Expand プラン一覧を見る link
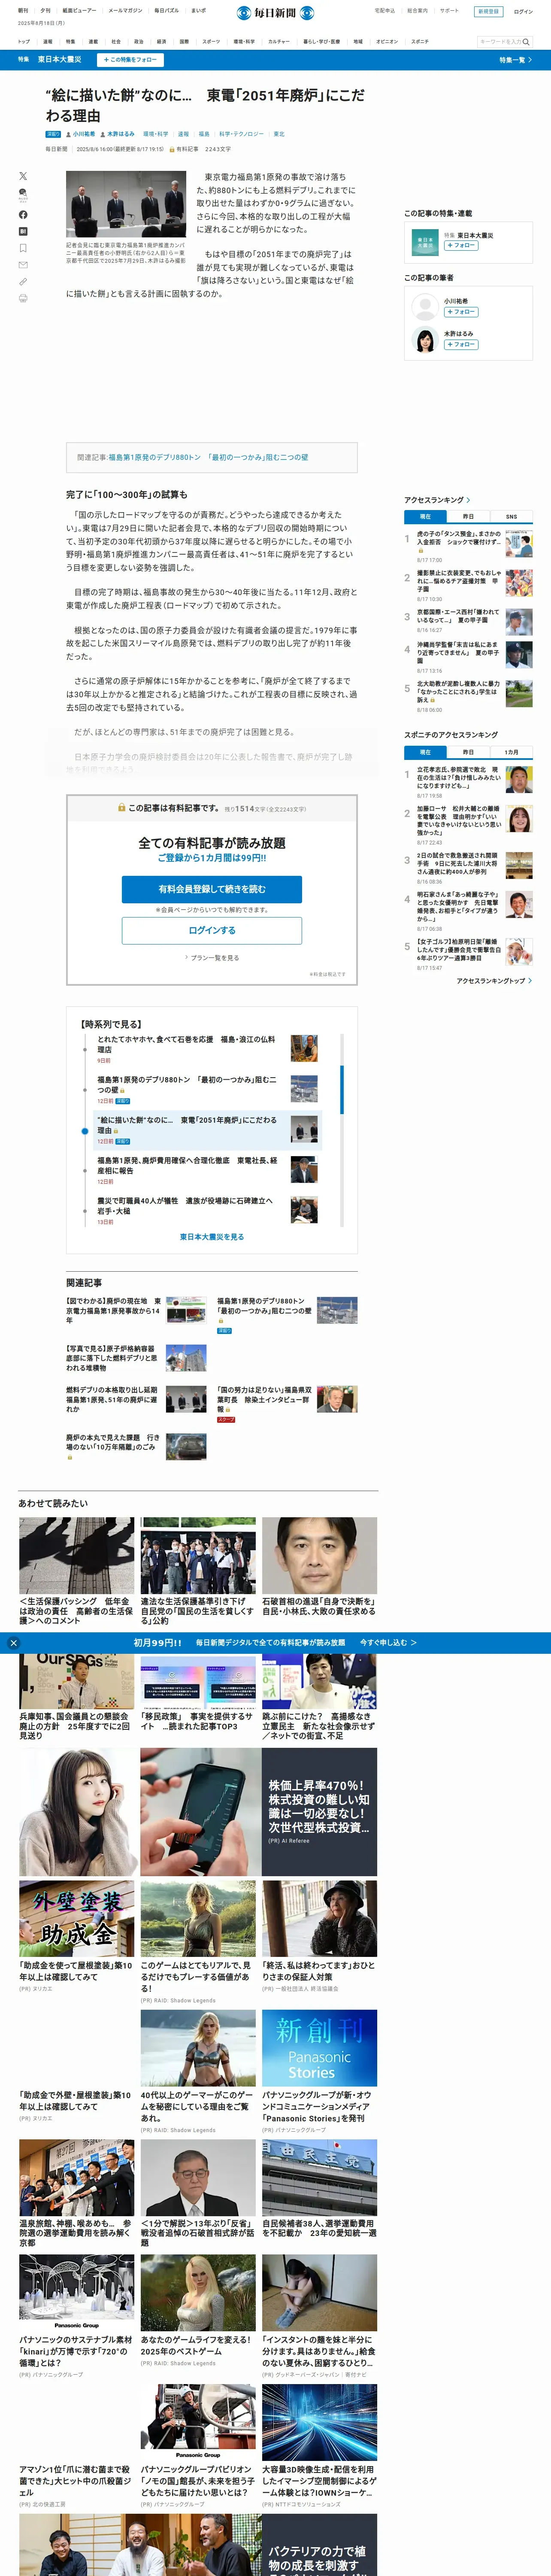The image size is (551, 2576). tap(212, 958)
